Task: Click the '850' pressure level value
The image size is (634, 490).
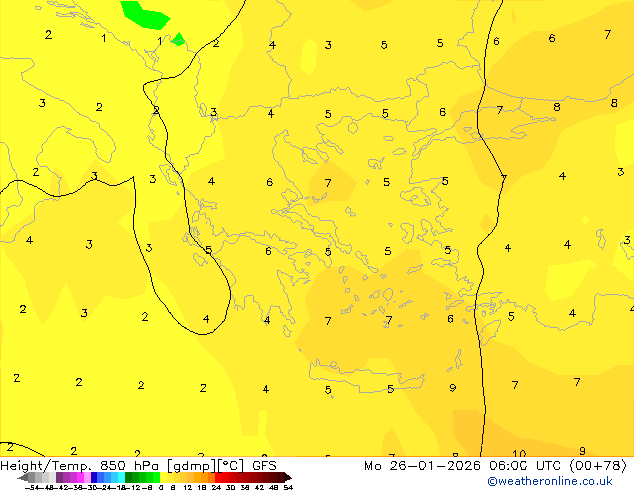Action: [x=113, y=465]
